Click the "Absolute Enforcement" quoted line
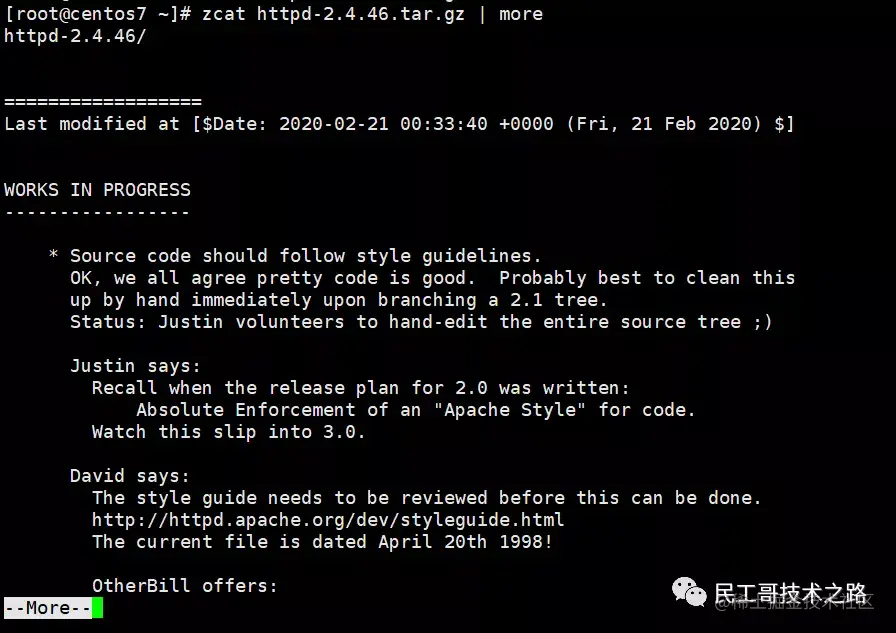 tap(415, 410)
